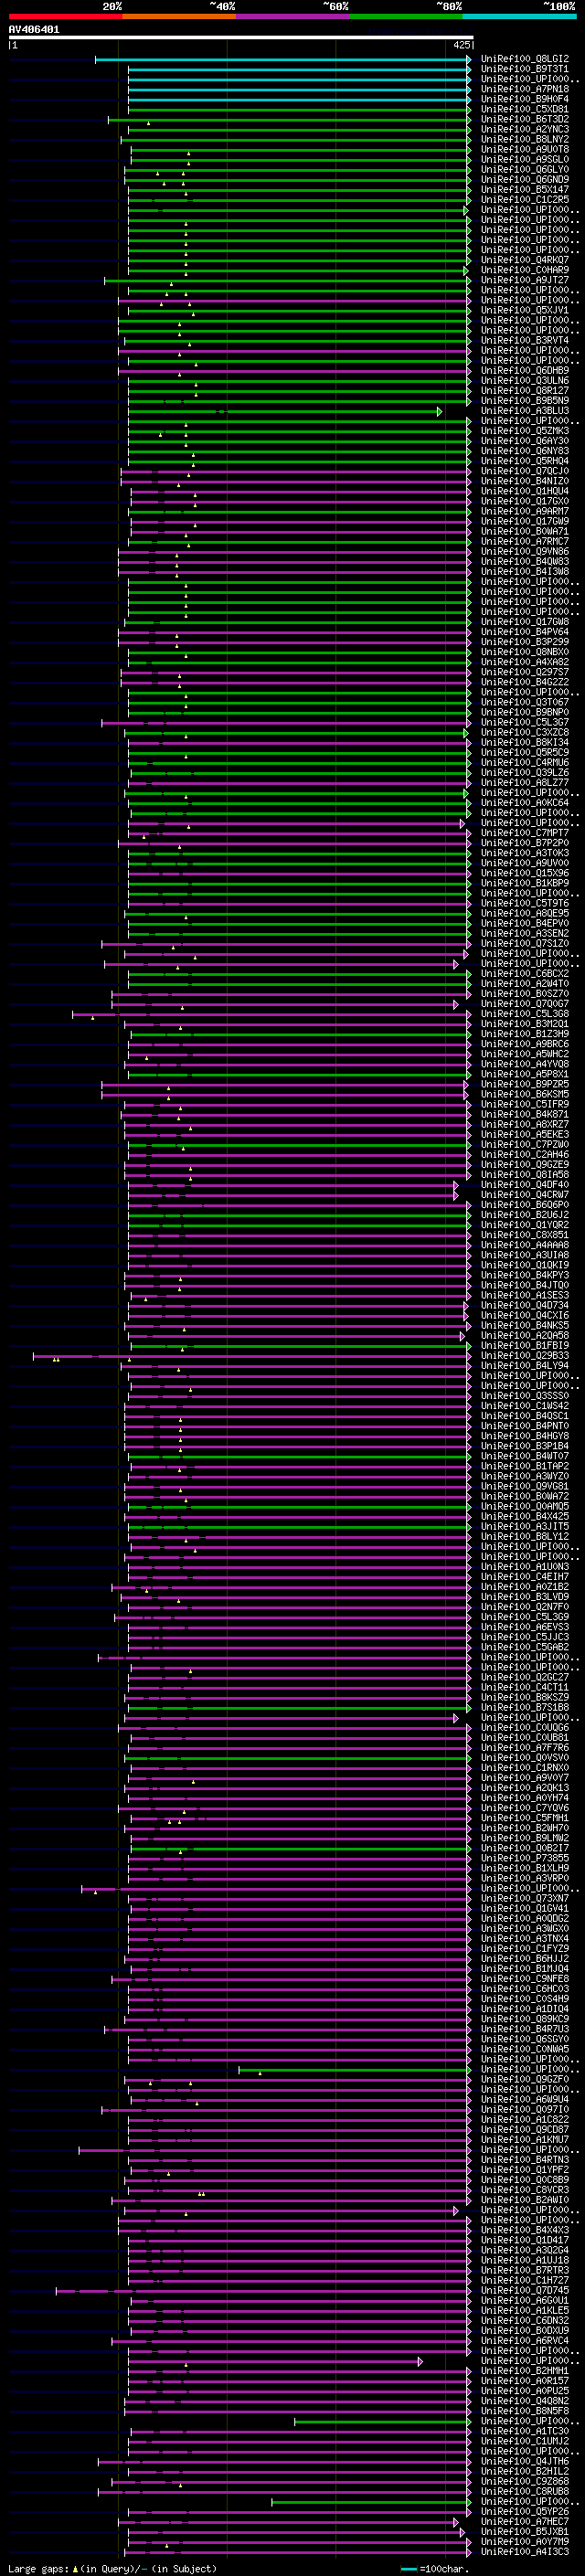Click the UniRef100_A2YNC3 hit label
The width and height of the screenshot is (585, 2576).
pos(525,129)
